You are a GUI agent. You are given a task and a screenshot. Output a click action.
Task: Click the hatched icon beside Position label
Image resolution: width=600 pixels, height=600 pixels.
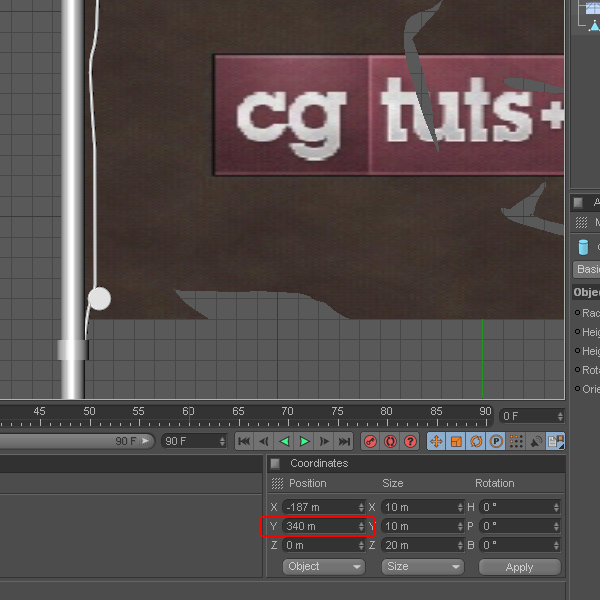pos(277,483)
